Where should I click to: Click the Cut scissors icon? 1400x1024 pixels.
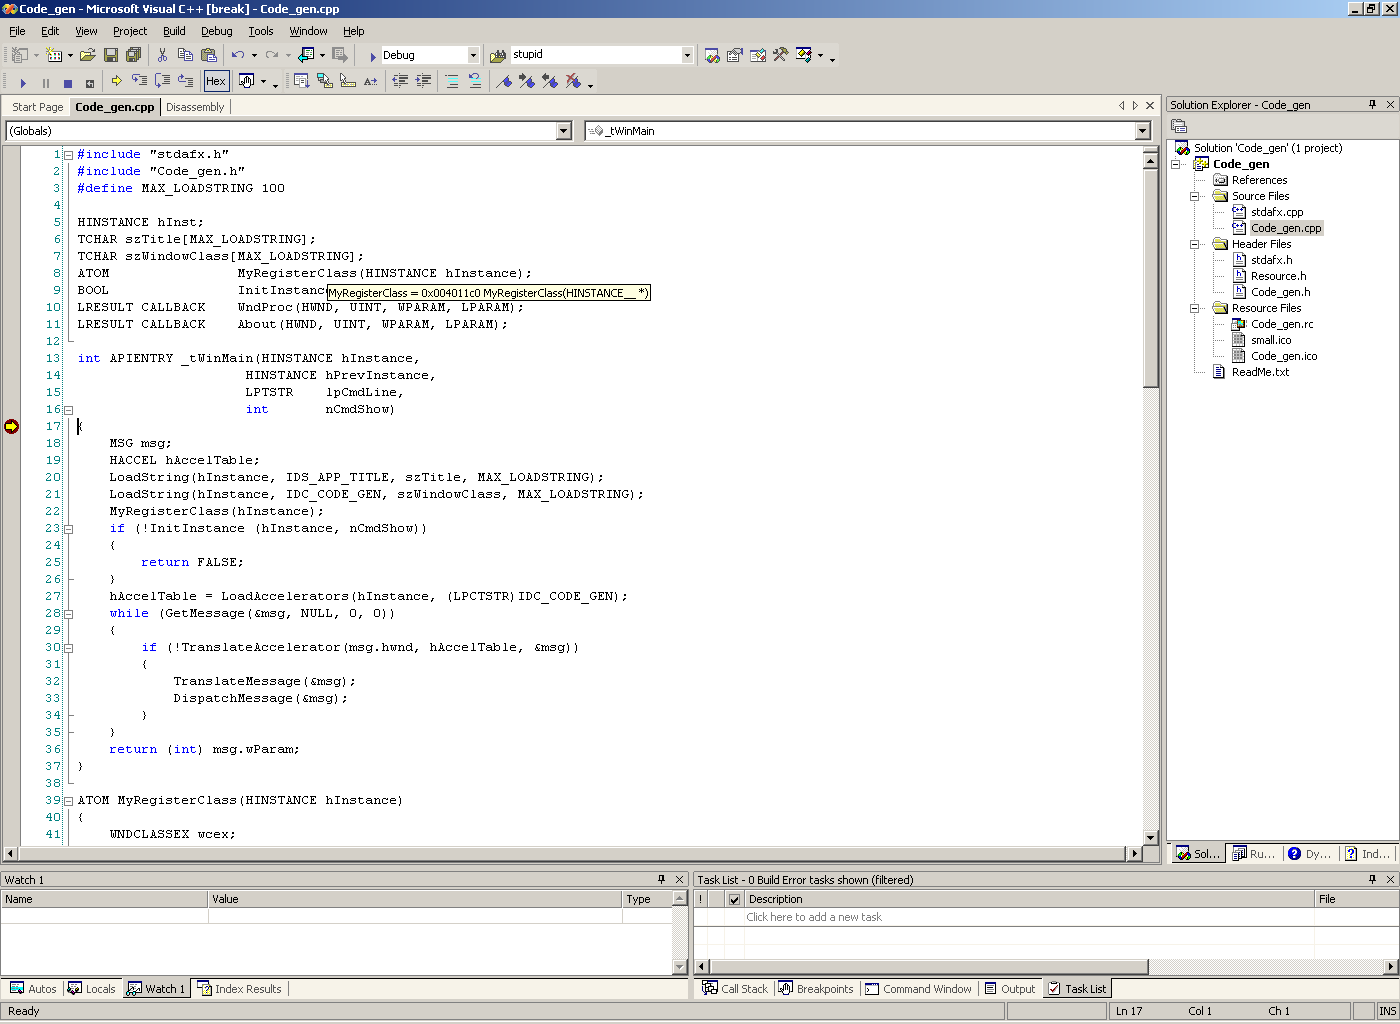tap(162, 55)
